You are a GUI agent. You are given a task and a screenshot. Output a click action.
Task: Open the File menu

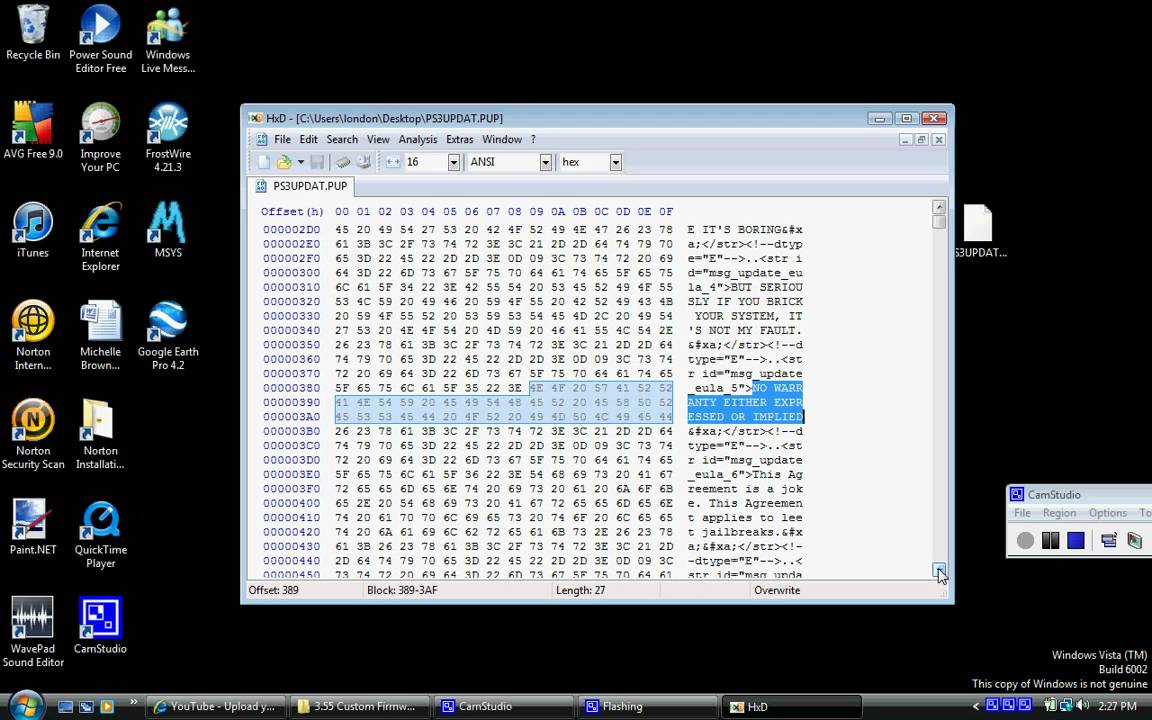click(283, 140)
